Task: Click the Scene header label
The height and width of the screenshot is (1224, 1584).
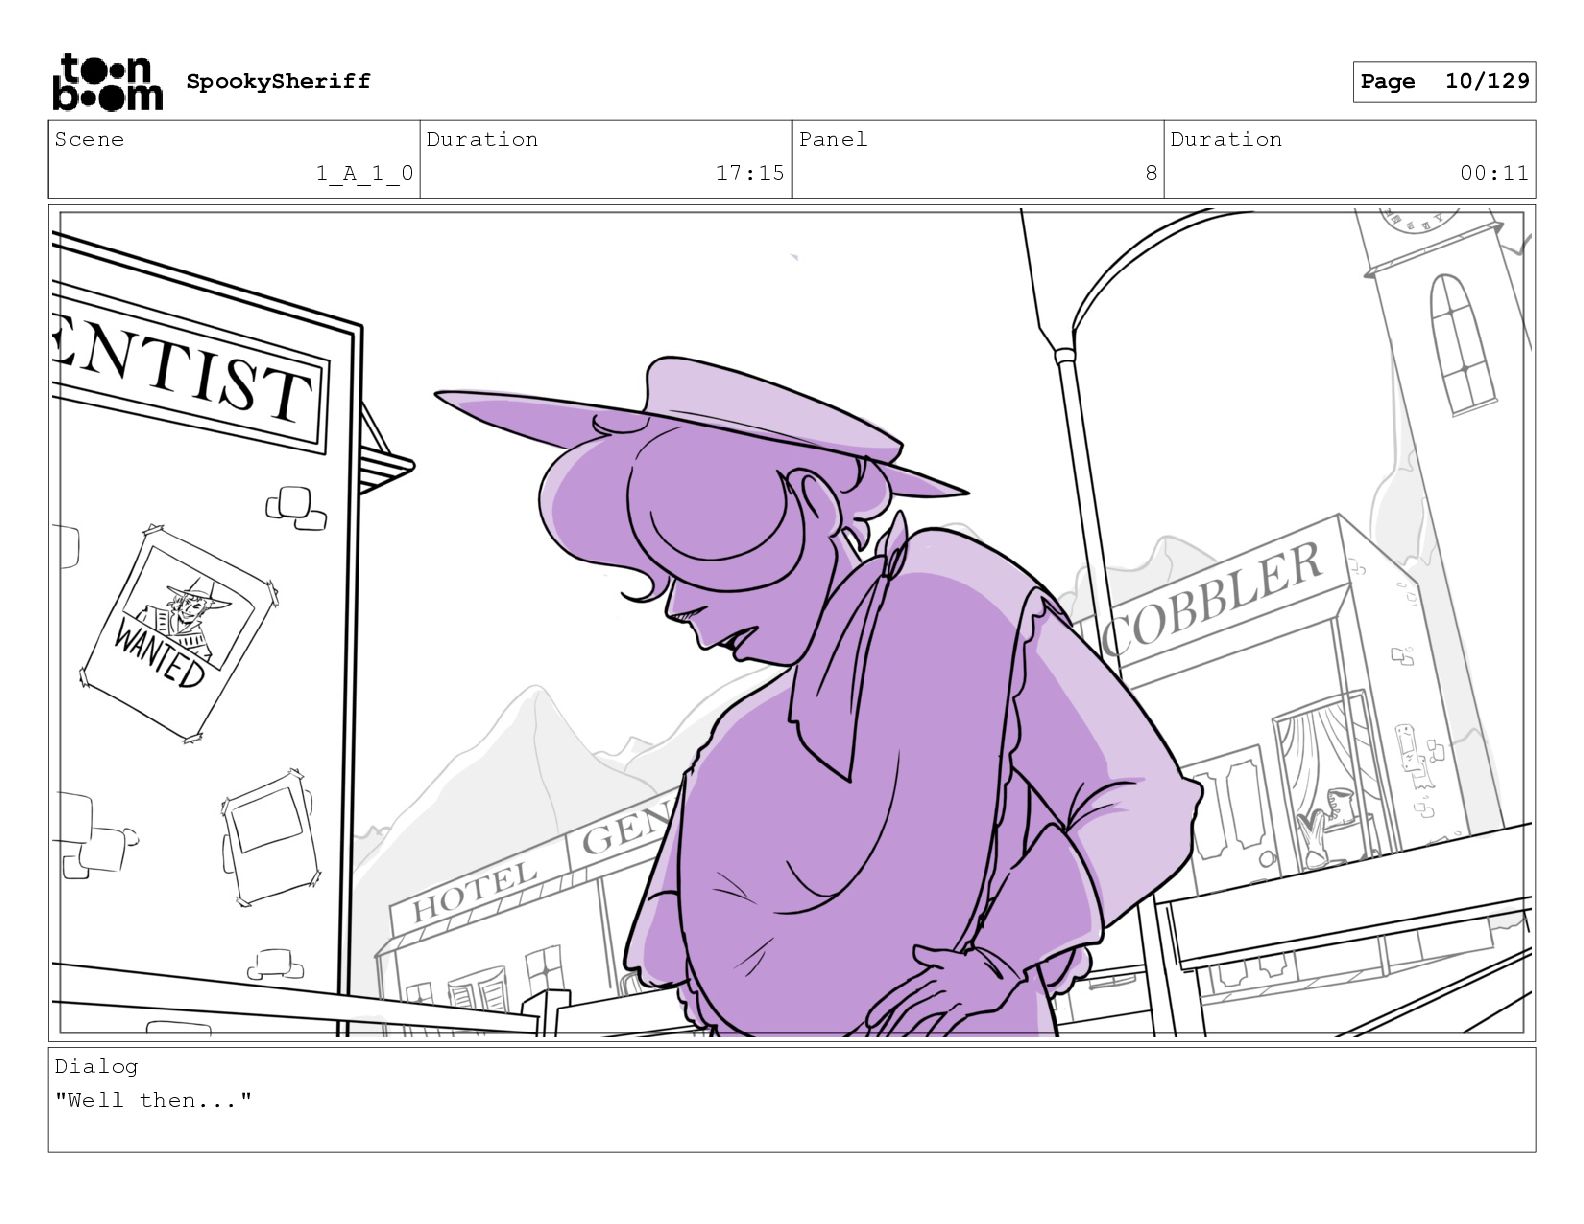Action: click(x=89, y=139)
